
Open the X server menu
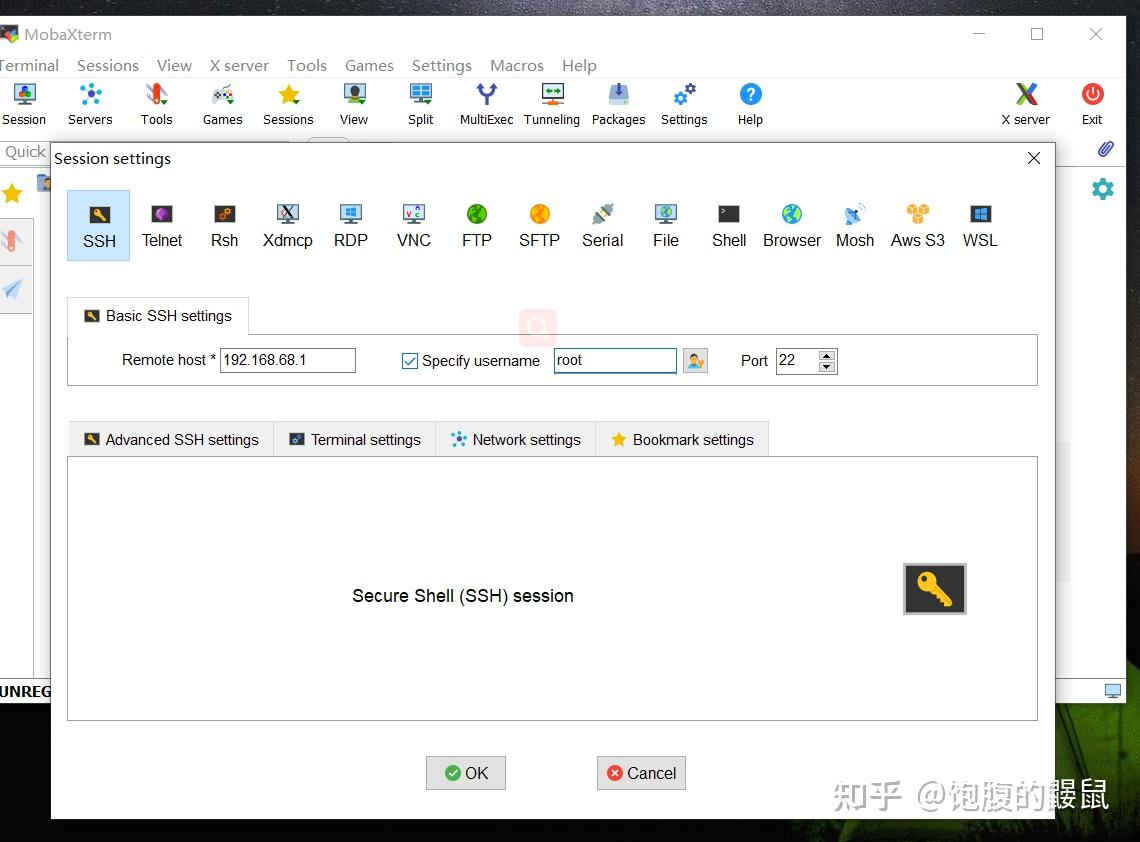[x=239, y=65]
